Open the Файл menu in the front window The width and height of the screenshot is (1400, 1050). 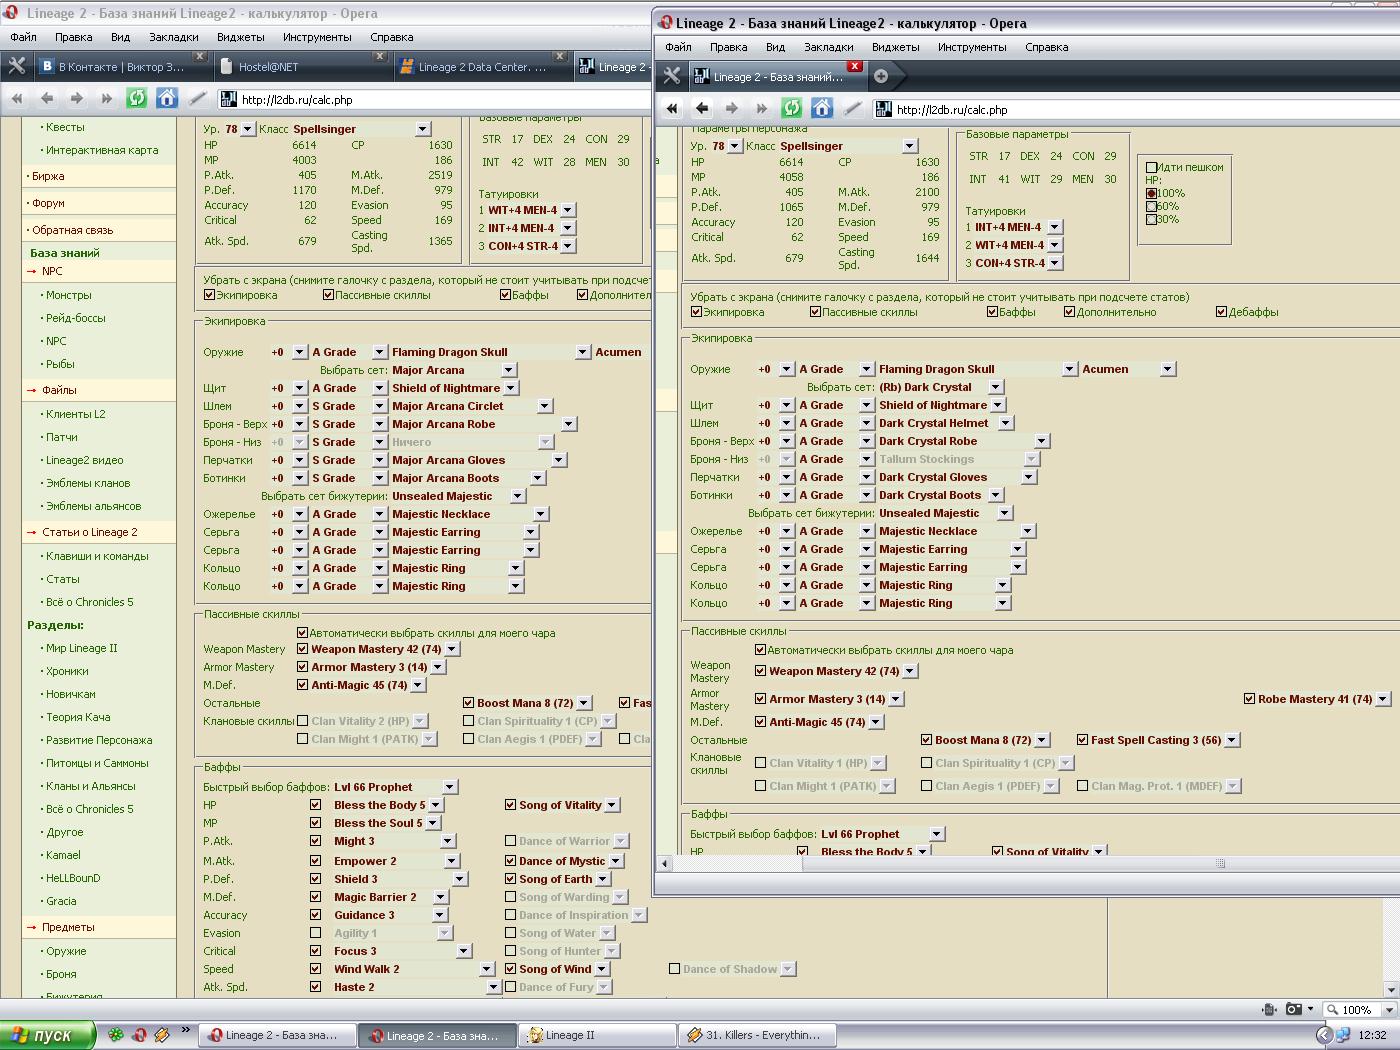point(678,47)
